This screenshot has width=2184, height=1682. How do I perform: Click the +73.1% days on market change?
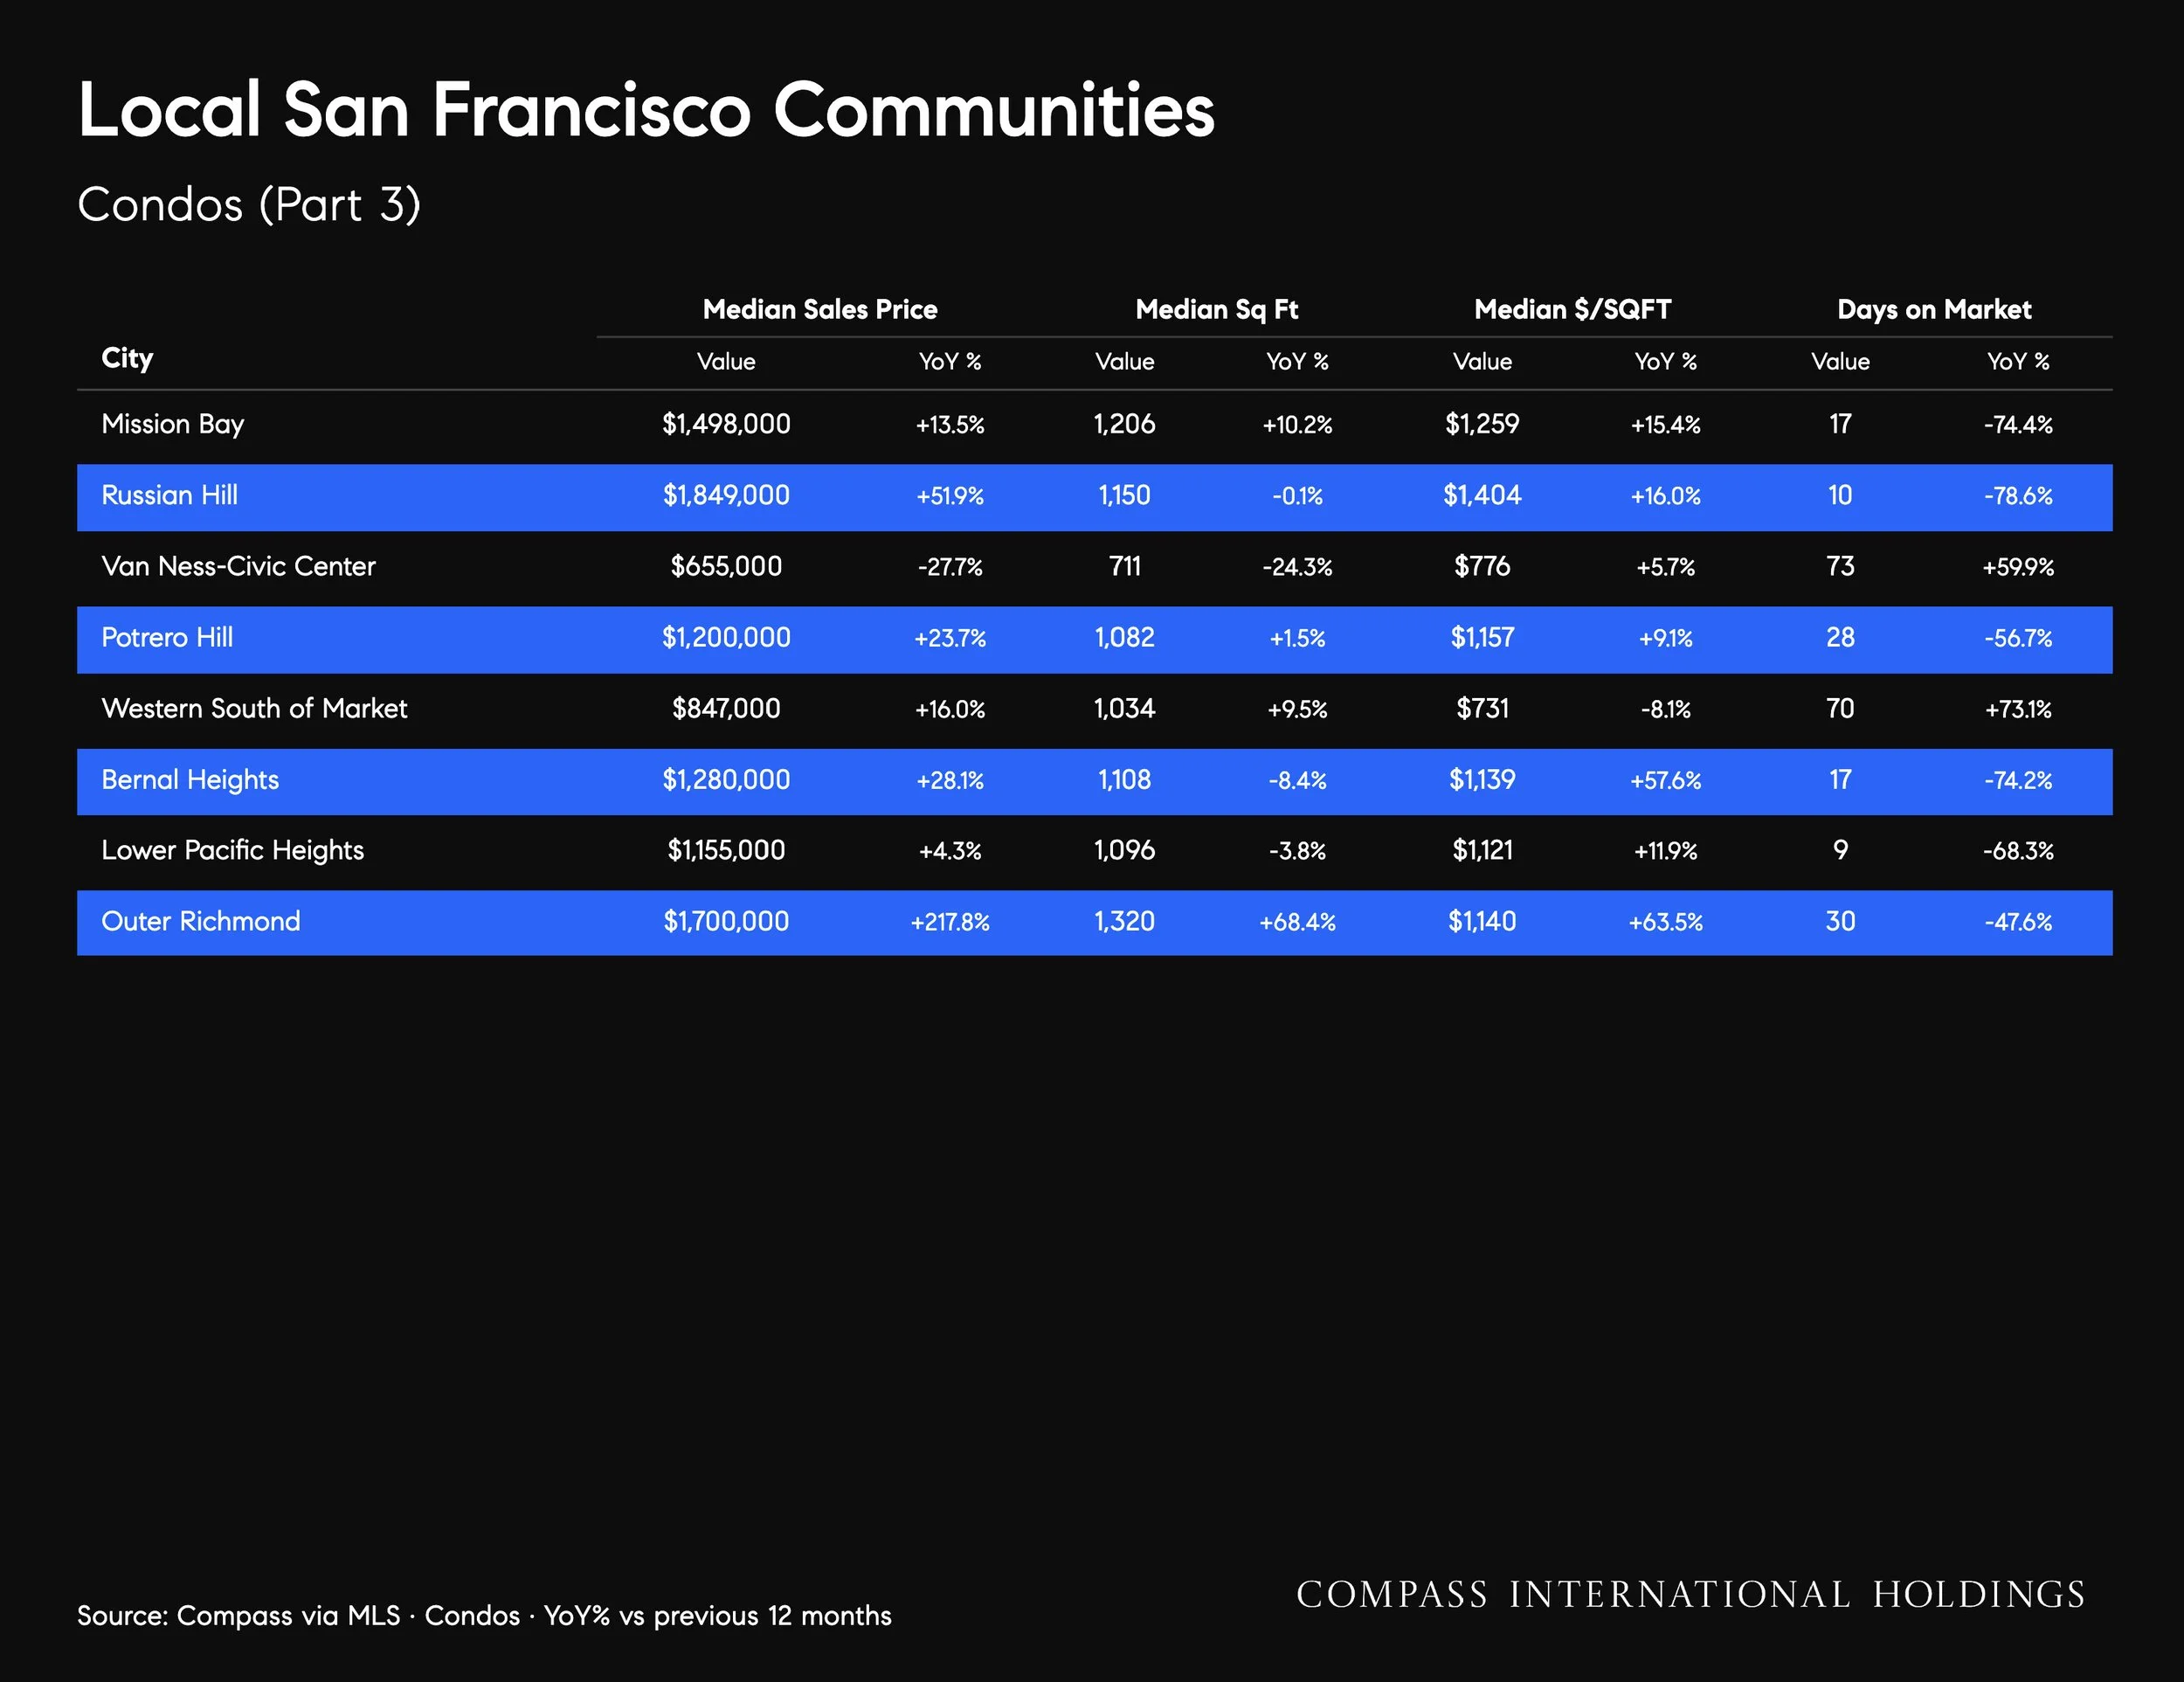pyautogui.click(x=2018, y=709)
